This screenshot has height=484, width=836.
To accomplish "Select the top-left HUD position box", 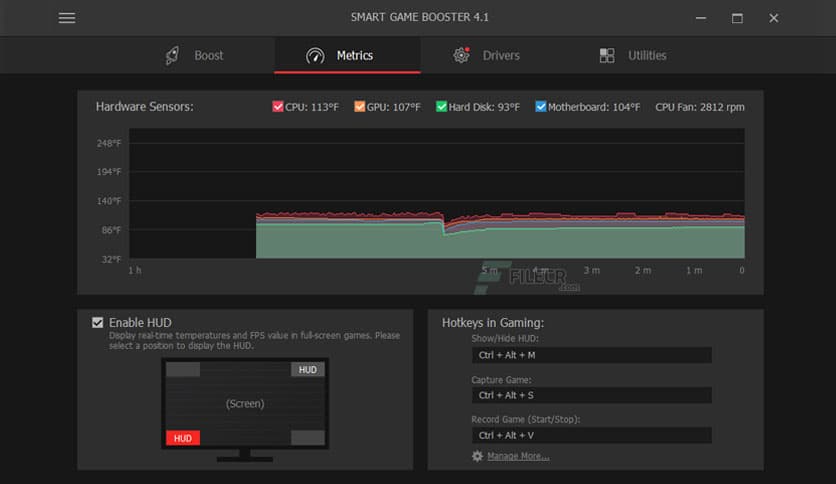I will click(x=183, y=370).
